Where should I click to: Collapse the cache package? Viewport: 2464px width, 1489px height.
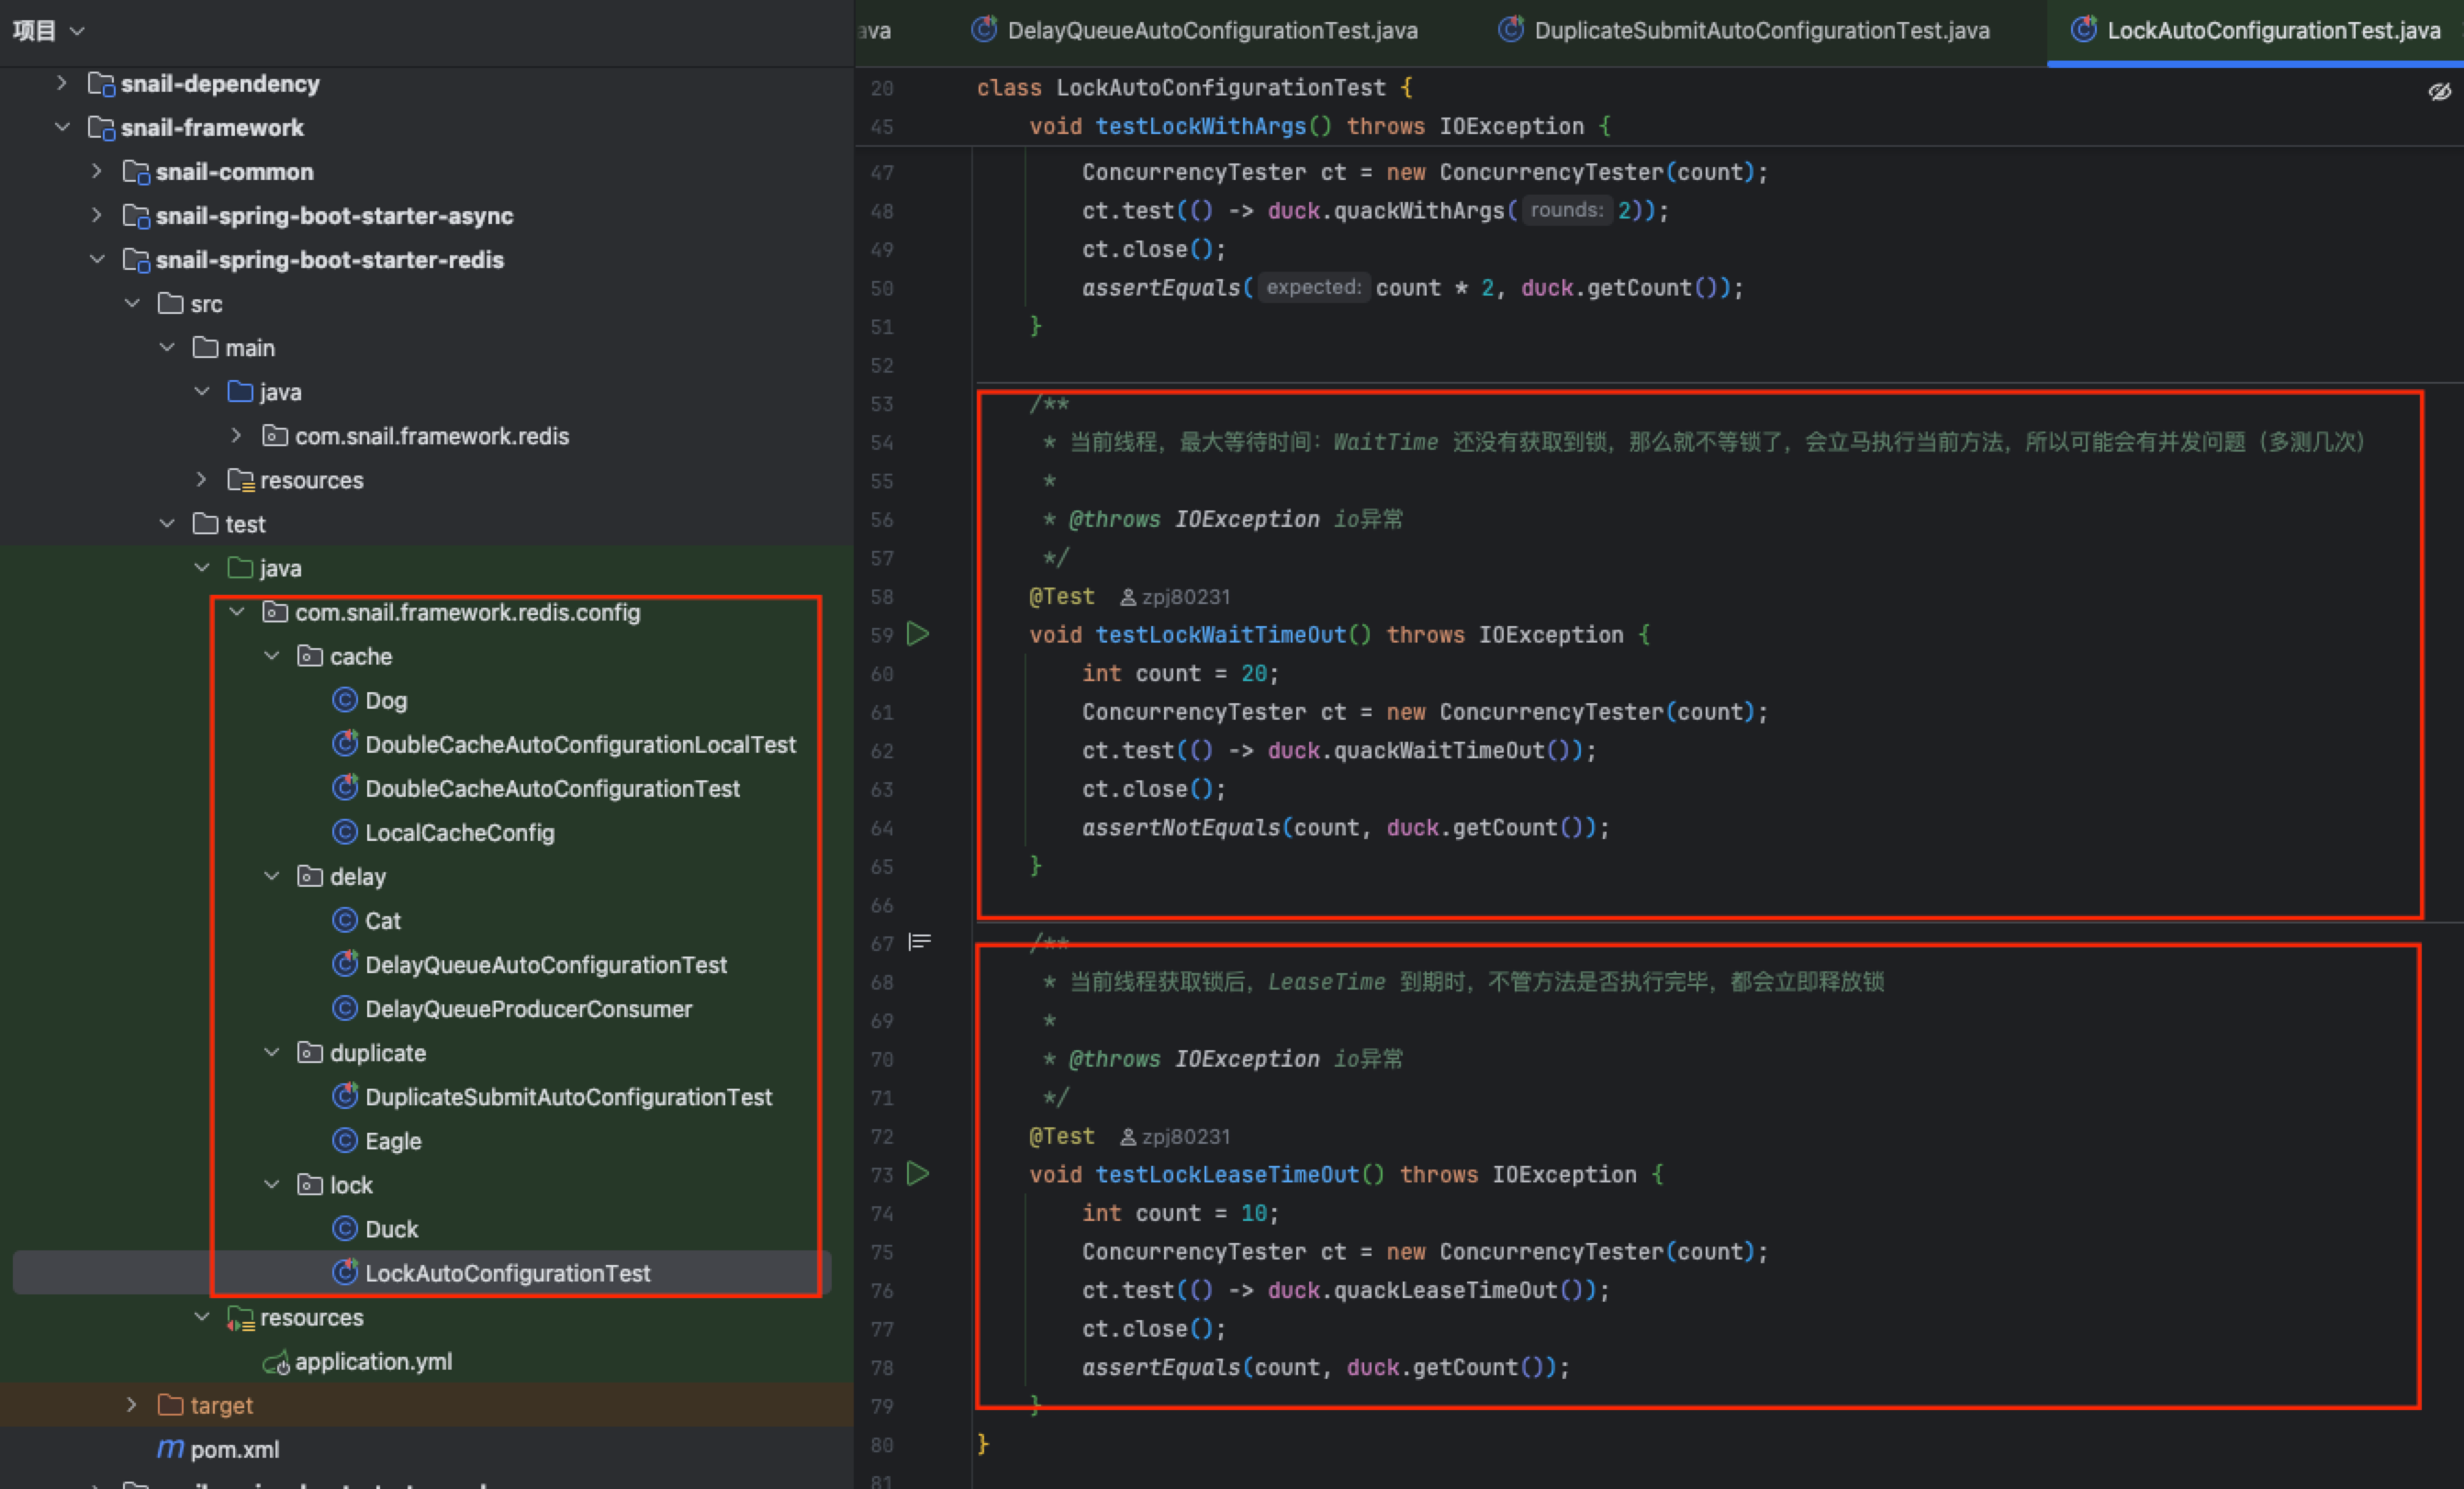(x=271, y=656)
